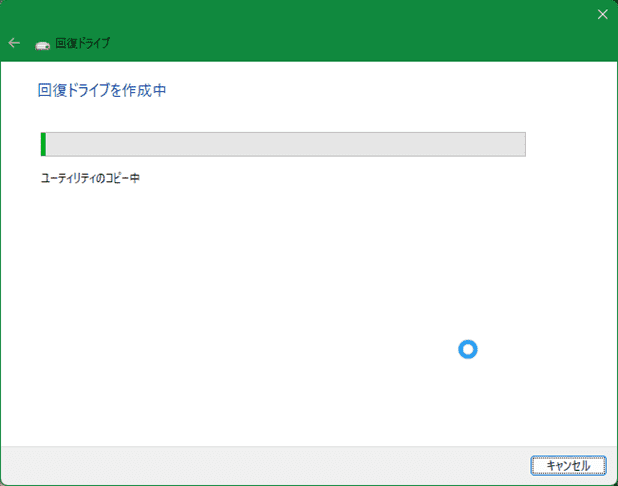Click the ドライブ word in the blue heading
Image resolution: width=618 pixels, height=486 pixels.
[x=89, y=90]
